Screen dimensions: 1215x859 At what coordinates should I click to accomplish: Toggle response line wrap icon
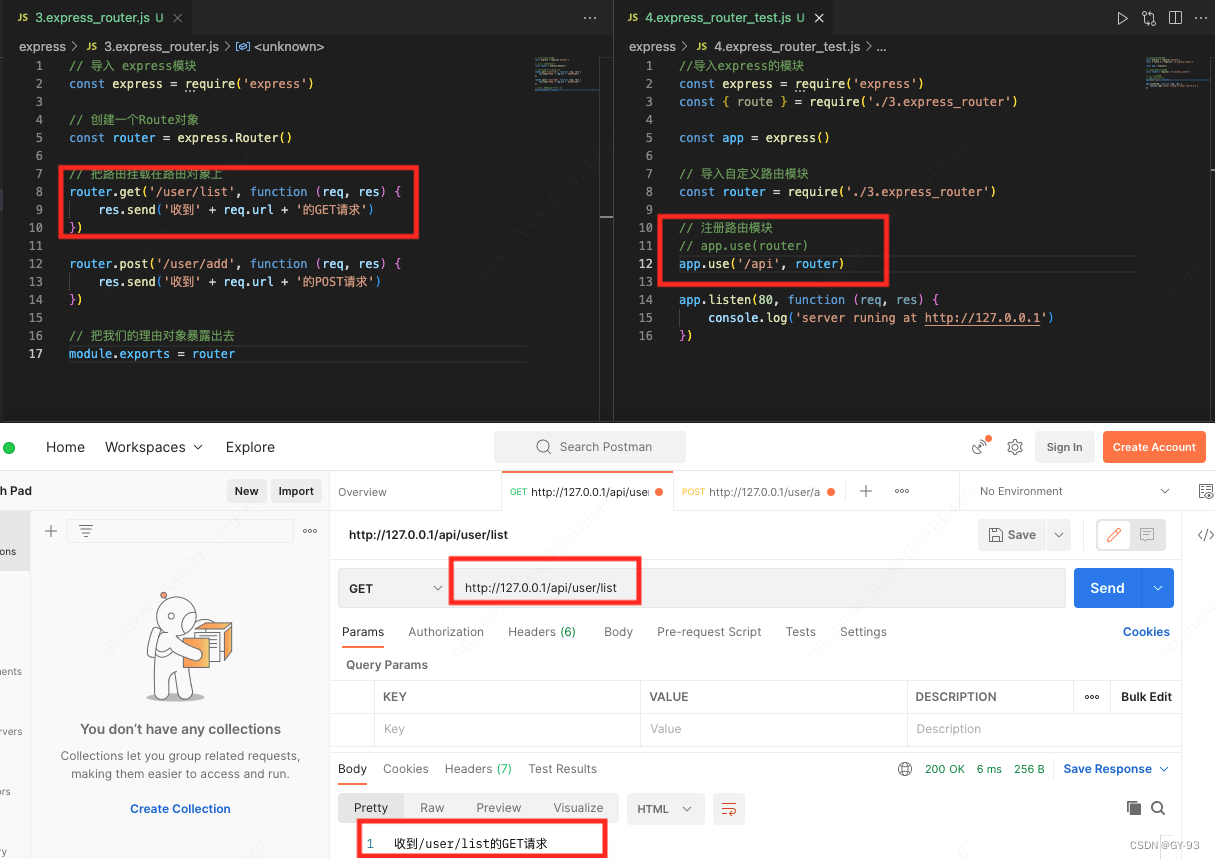tap(729, 808)
